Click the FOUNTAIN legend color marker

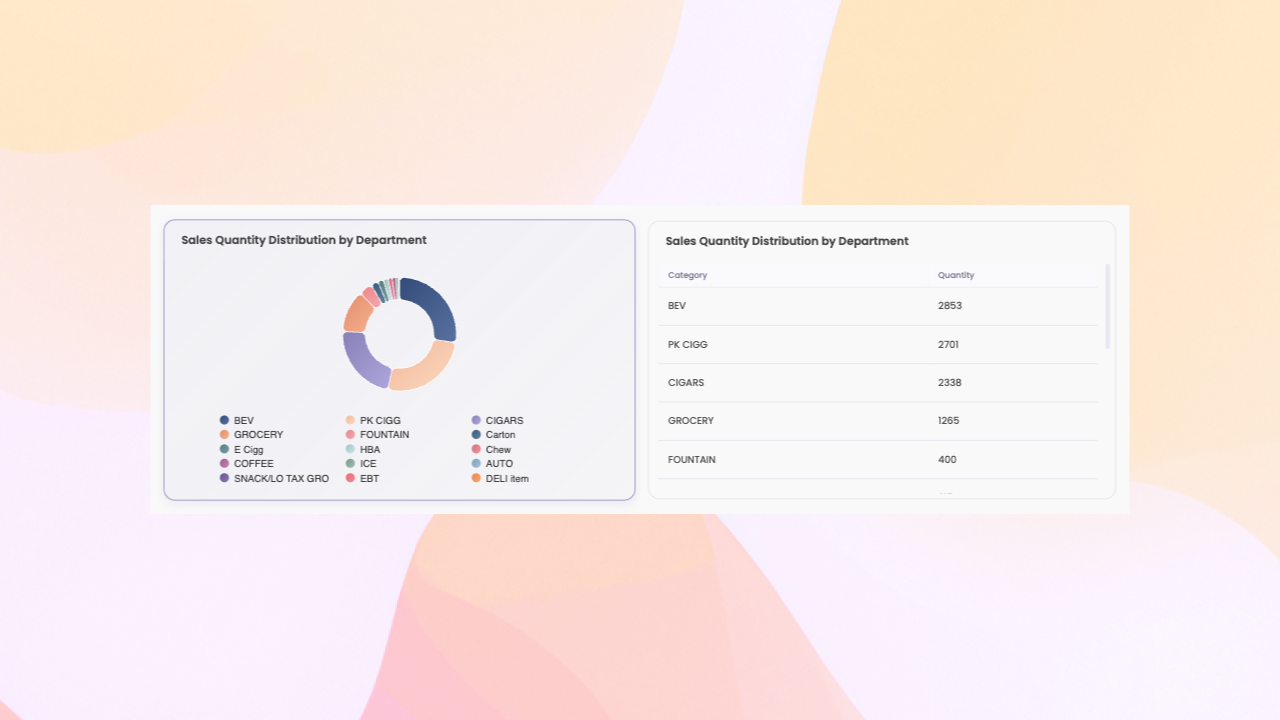[351, 434]
